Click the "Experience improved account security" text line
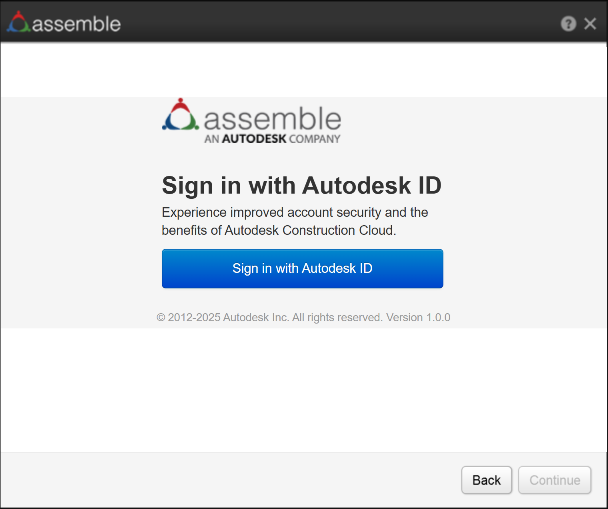Screen dimensions: 608x509 point(294,212)
